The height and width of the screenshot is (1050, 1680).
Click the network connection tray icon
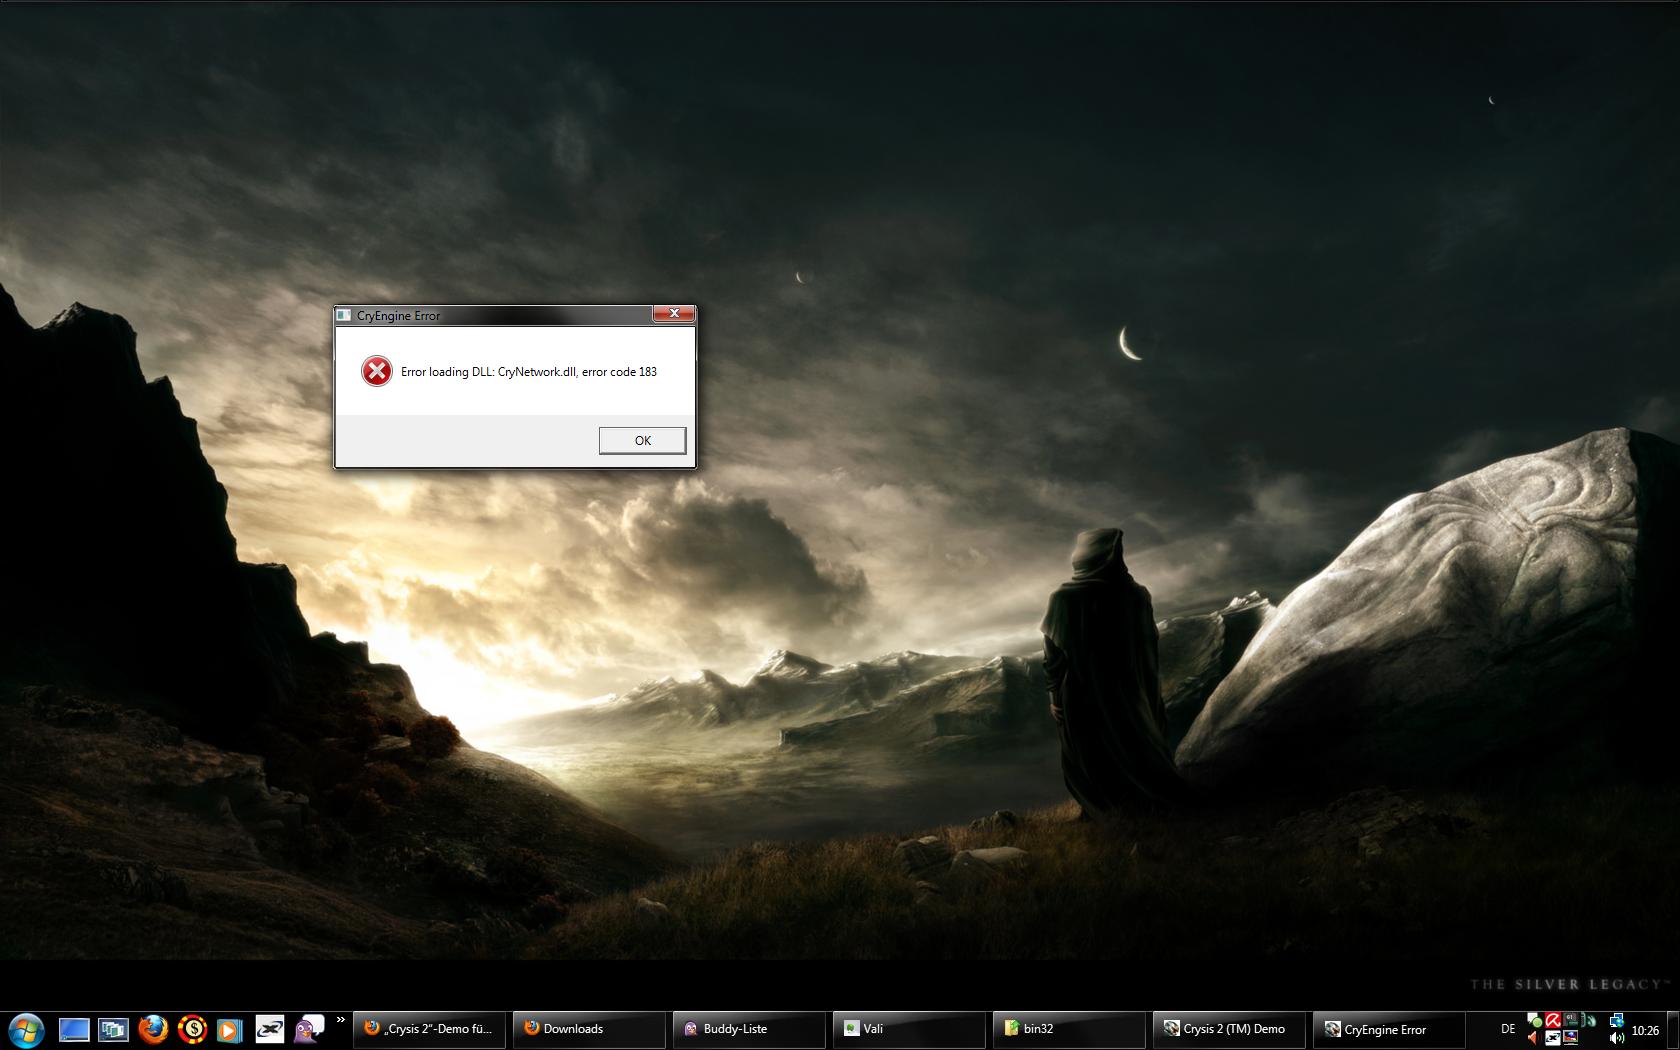1617,1021
